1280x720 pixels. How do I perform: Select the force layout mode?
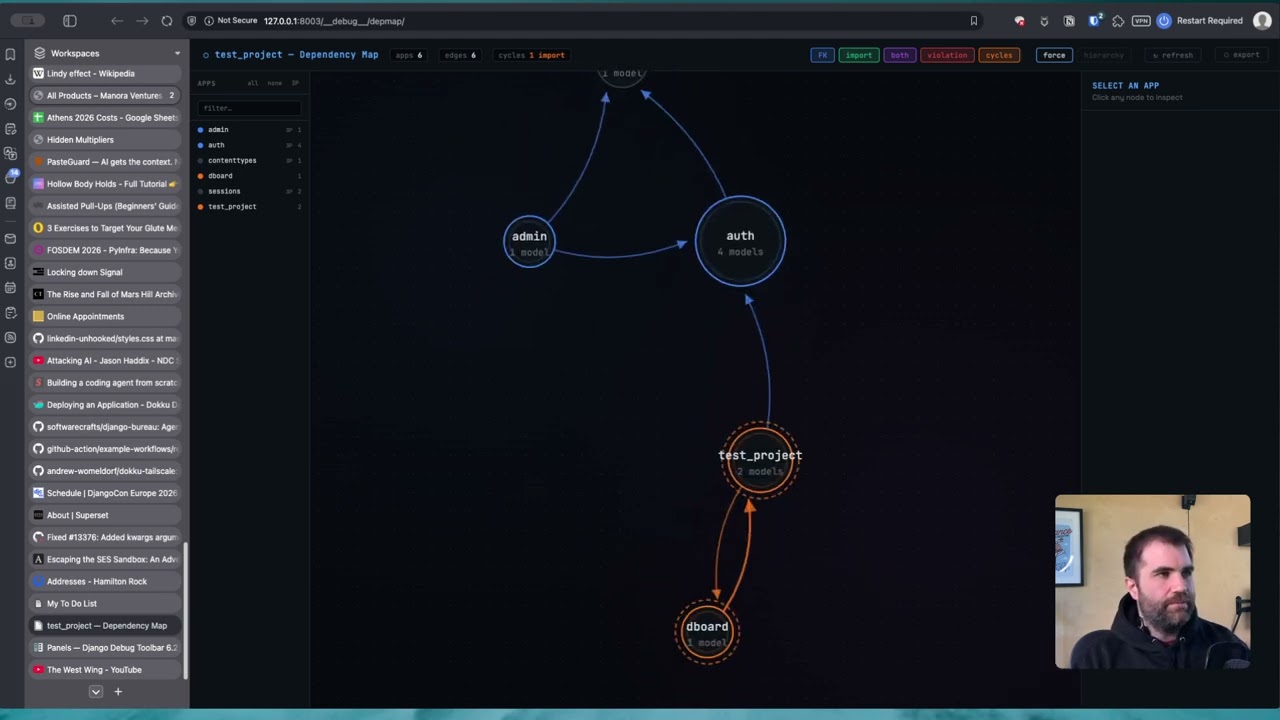point(1054,55)
